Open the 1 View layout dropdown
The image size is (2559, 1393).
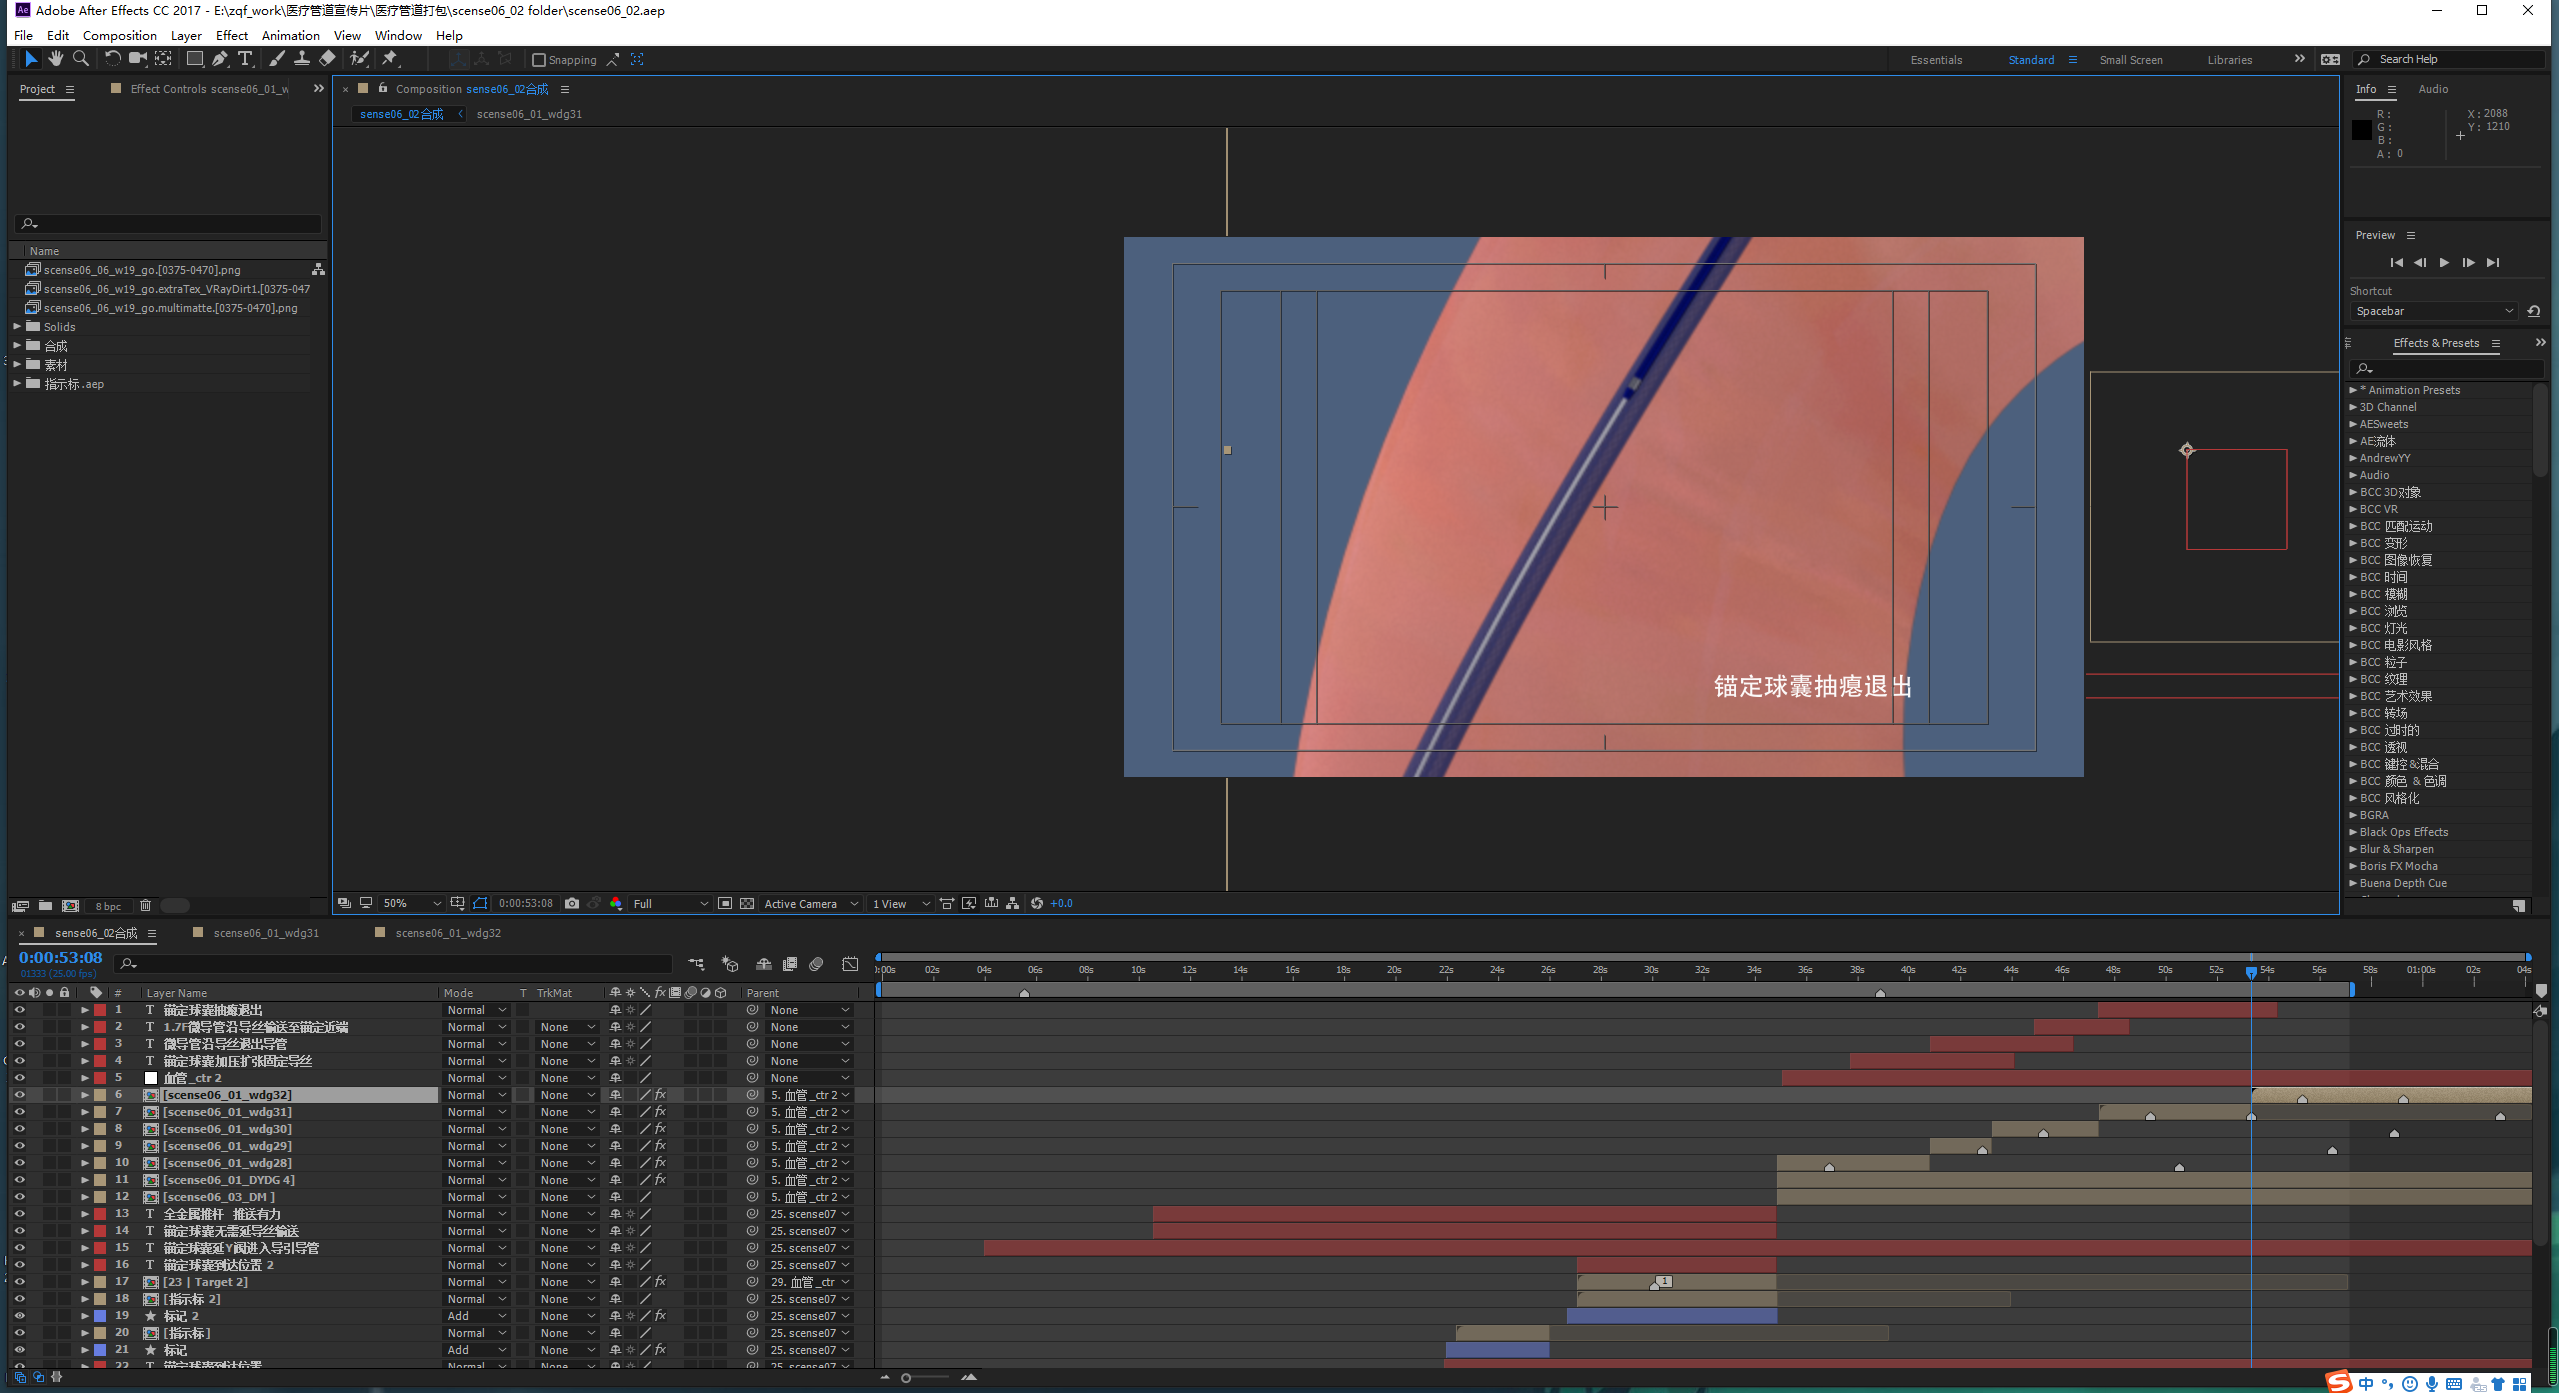pyautogui.click(x=900, y=904)
